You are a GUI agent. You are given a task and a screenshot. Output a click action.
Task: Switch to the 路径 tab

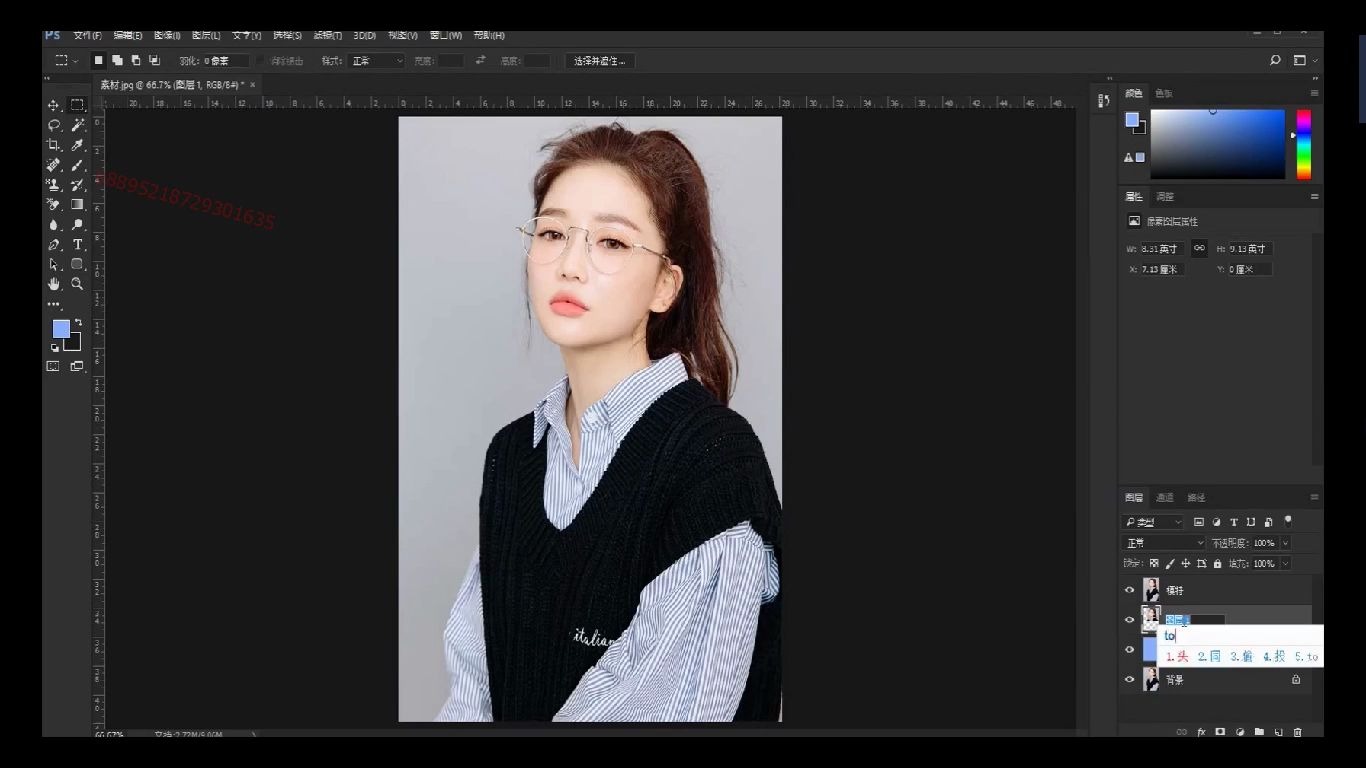pos(1196,497)
